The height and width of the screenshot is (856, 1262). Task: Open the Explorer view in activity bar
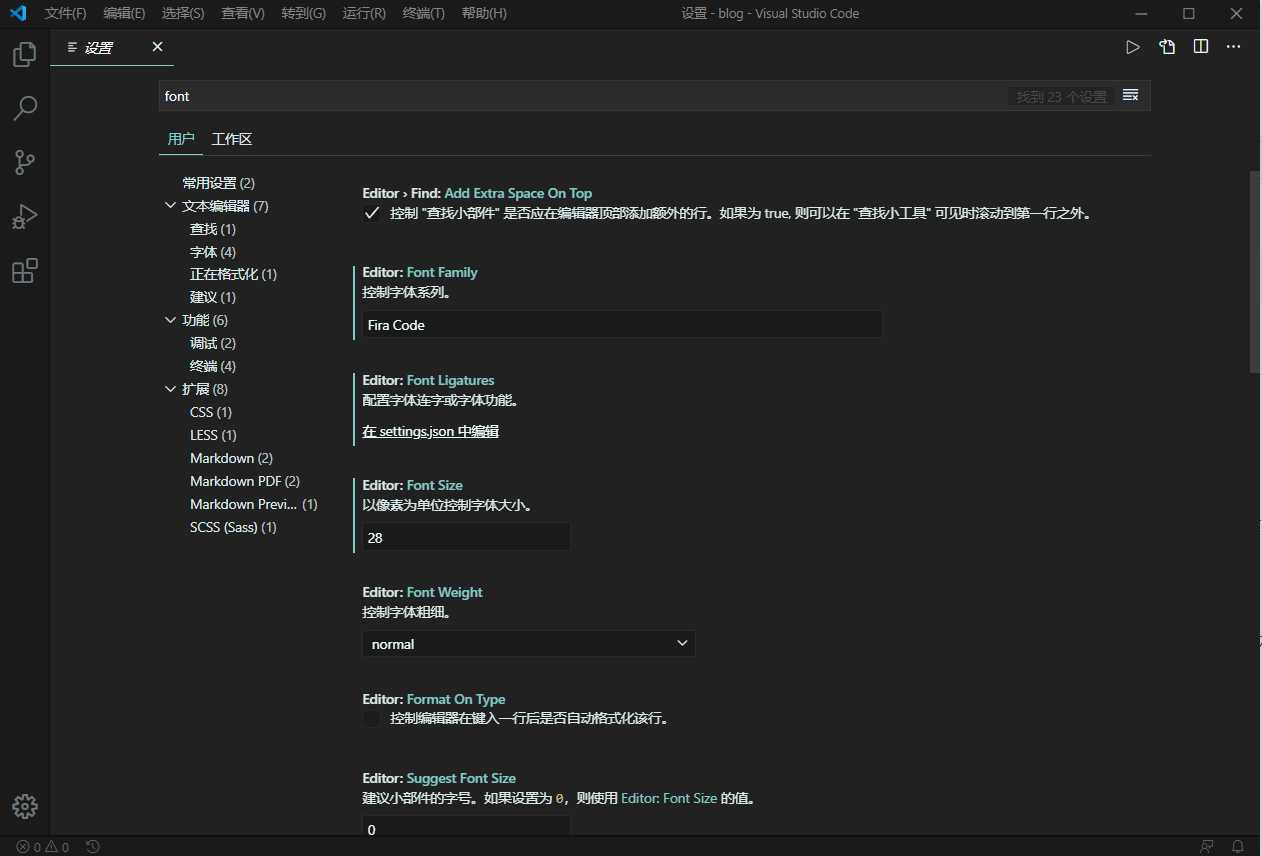tap(25, 54)
